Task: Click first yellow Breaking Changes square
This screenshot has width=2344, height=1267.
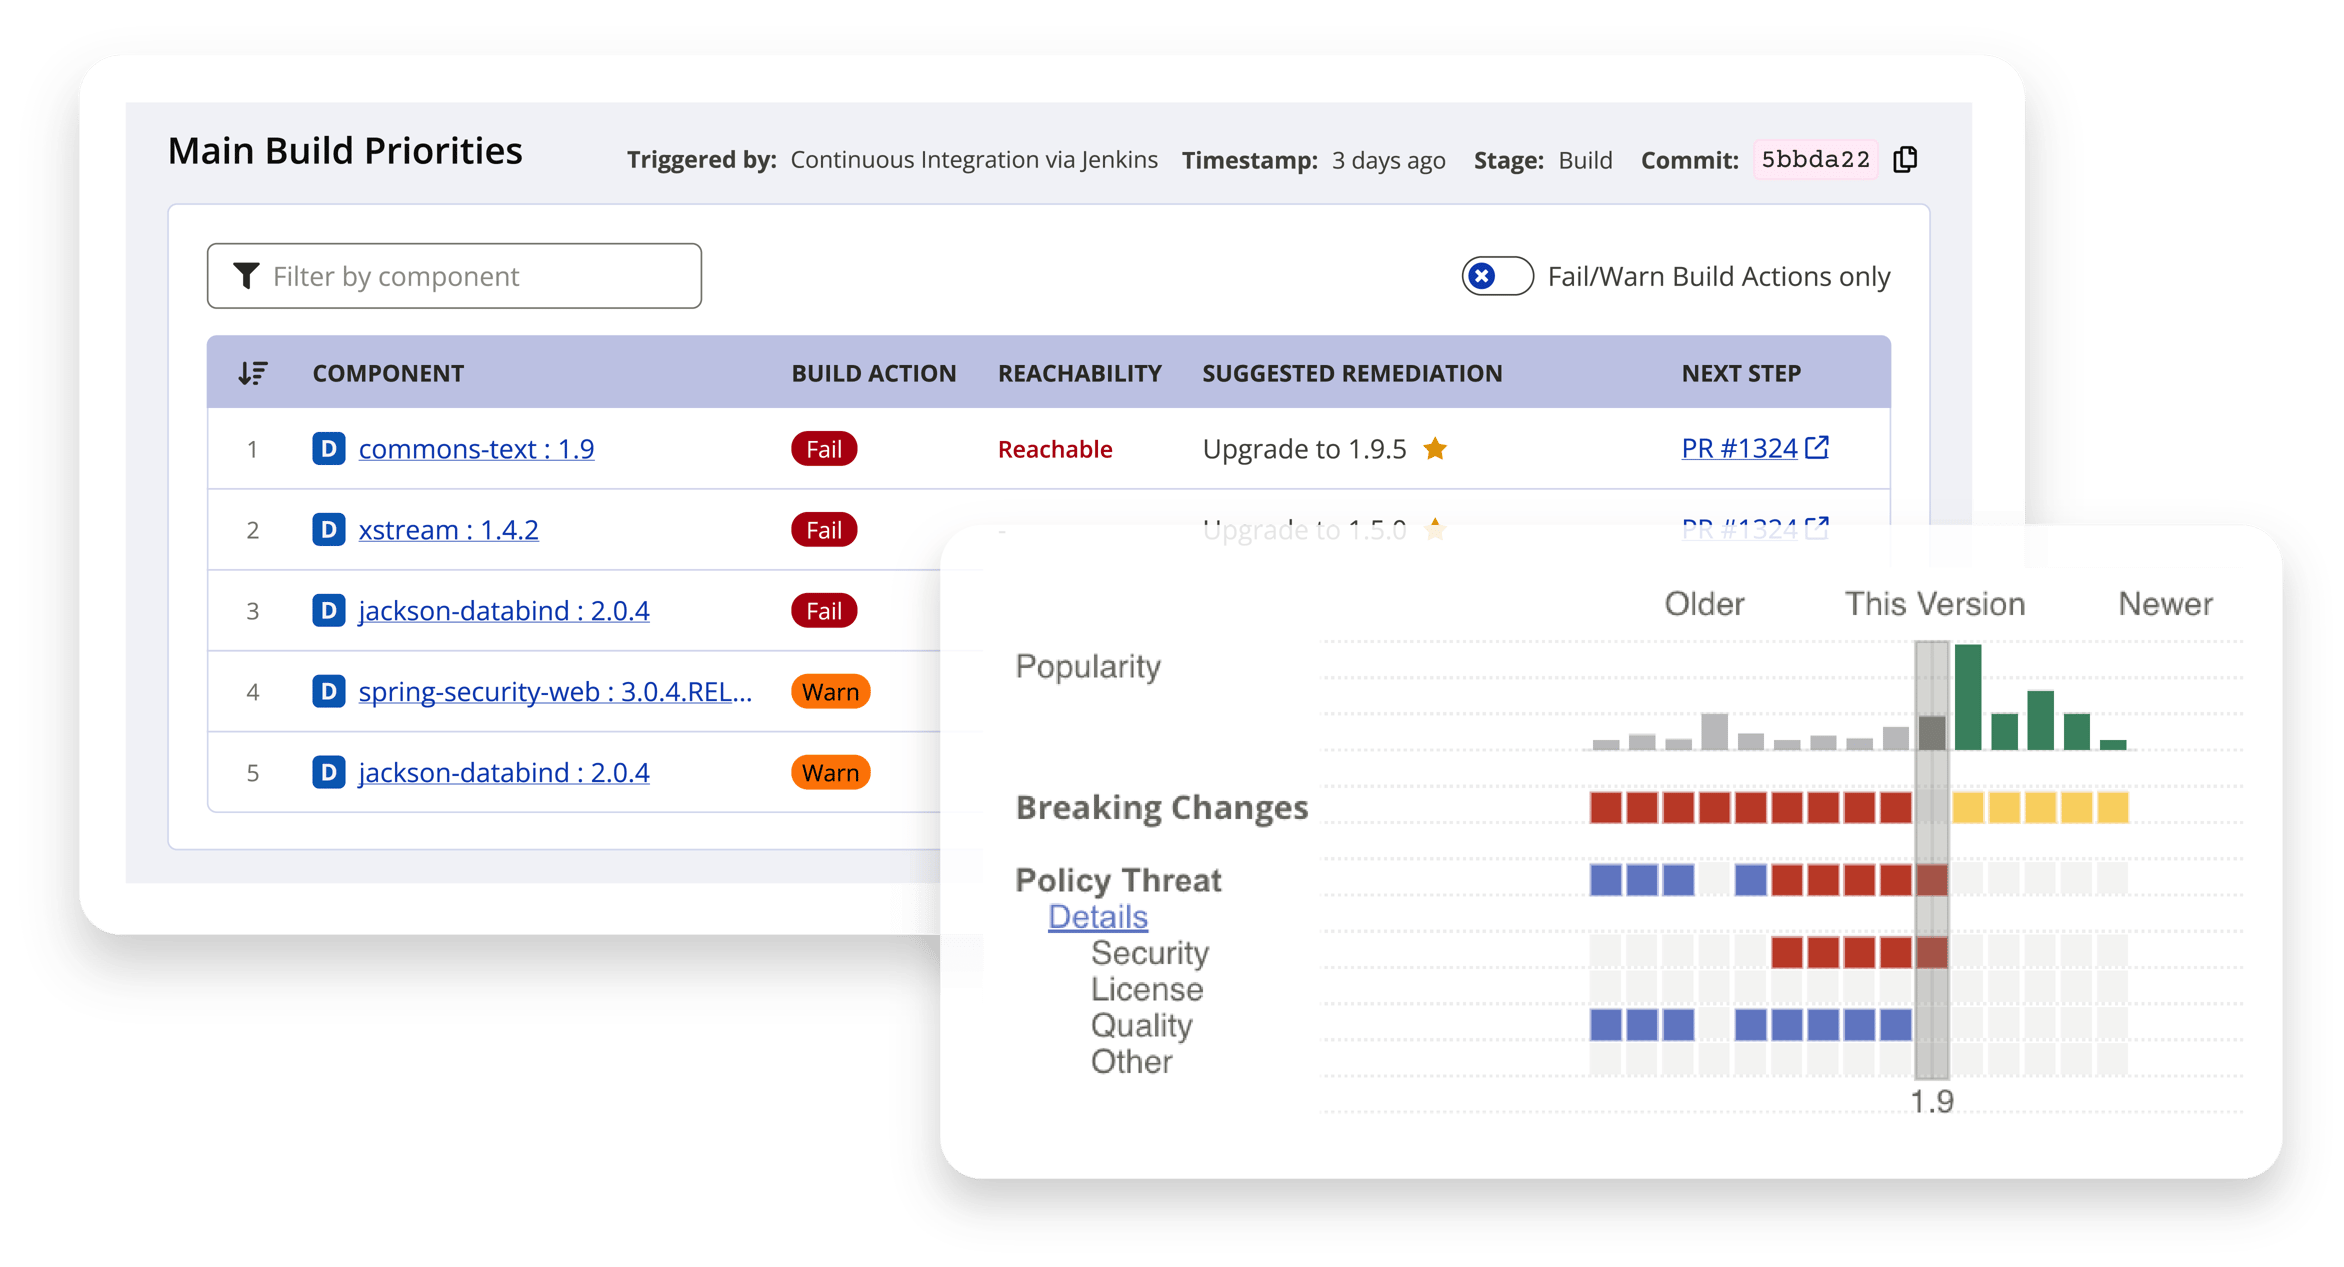Action: point(1968,807)
